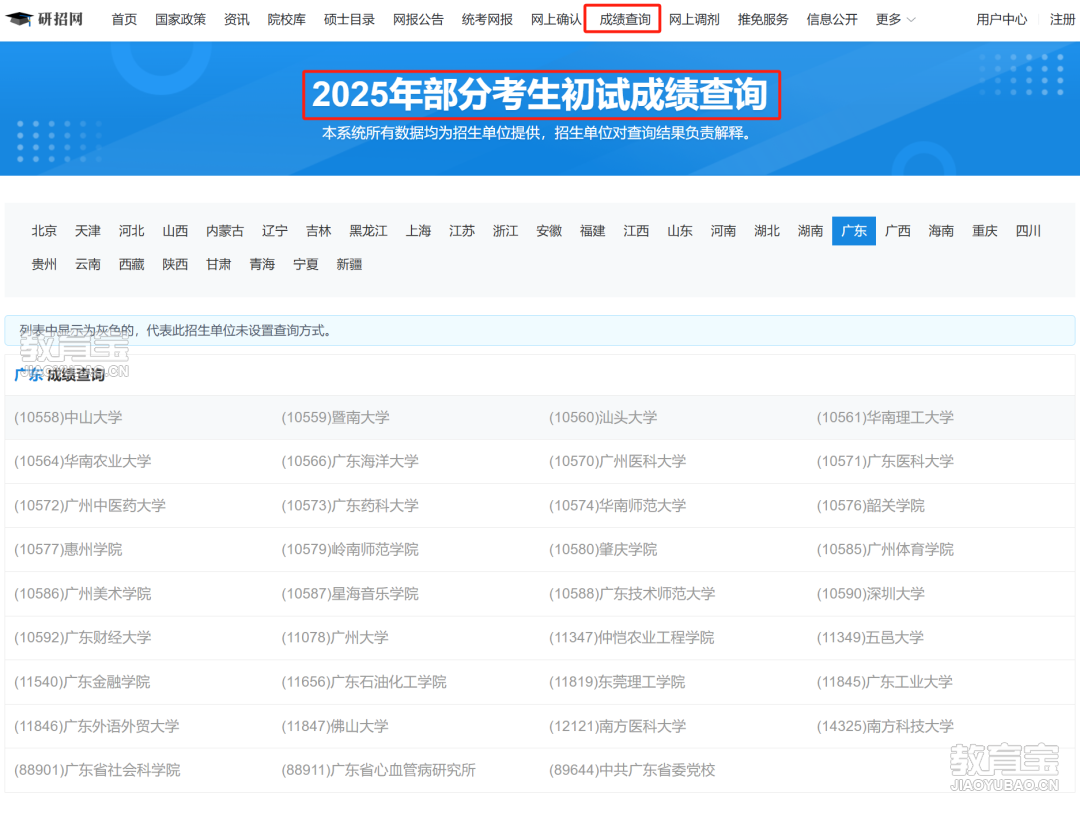Open (10587)星海音乐学院 entry
This screenshot has height=814, width=1080.
[350, 594]
